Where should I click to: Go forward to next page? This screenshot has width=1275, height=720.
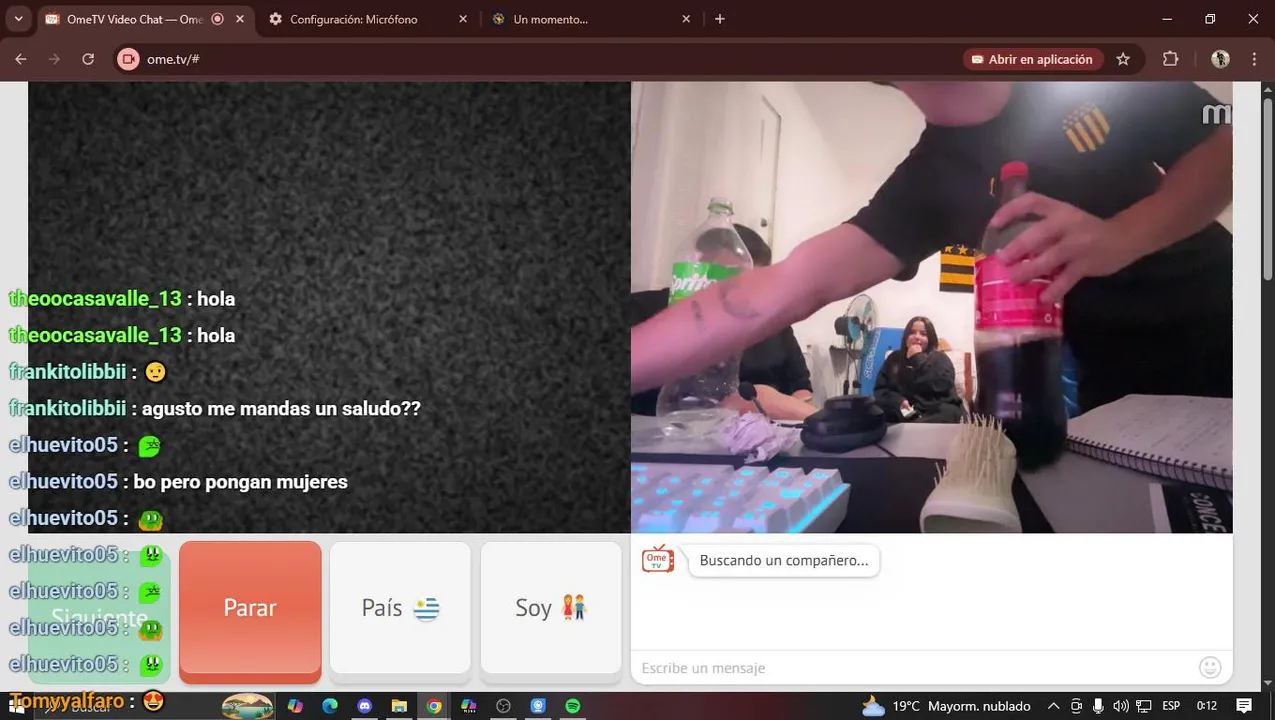click(x=54, y=59)
